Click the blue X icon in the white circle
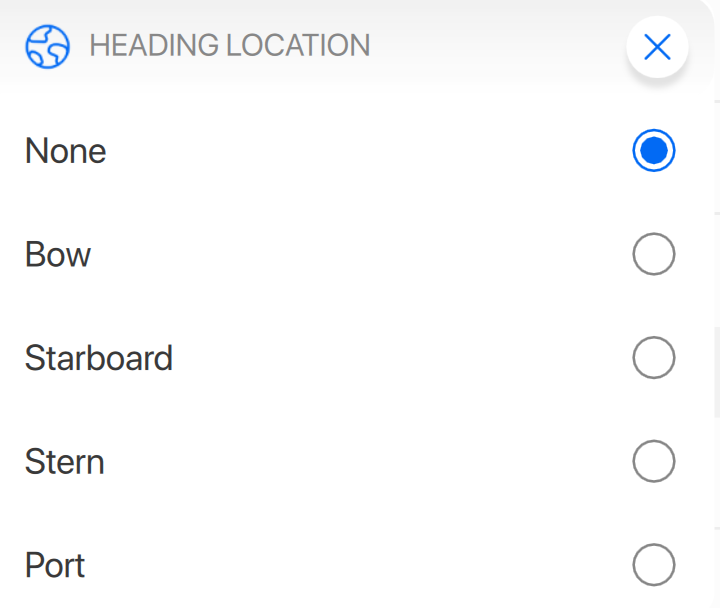 pyautogui.click(x=657, y=47)
